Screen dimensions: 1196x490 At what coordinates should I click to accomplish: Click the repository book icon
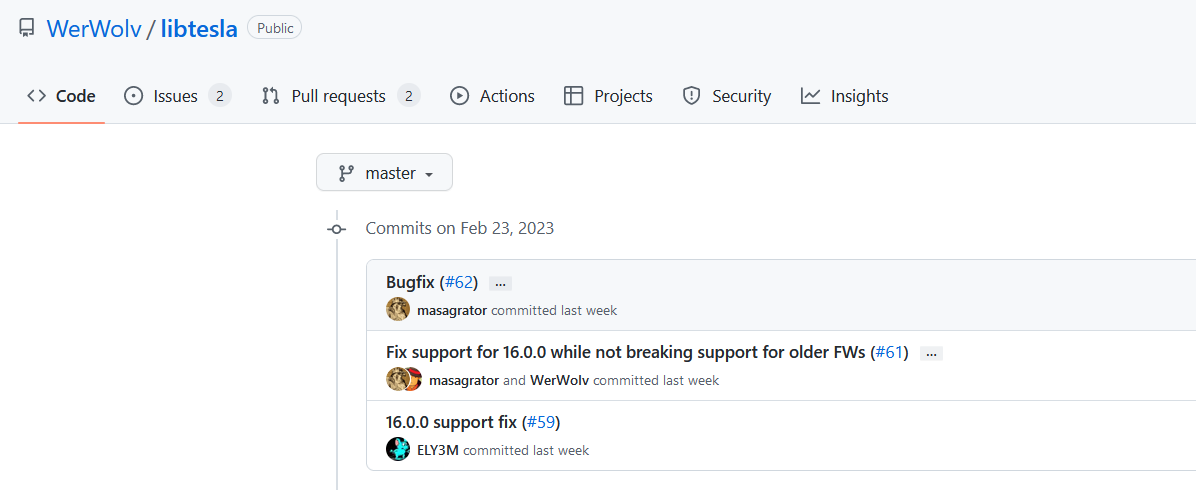click(x=27, y=29)
